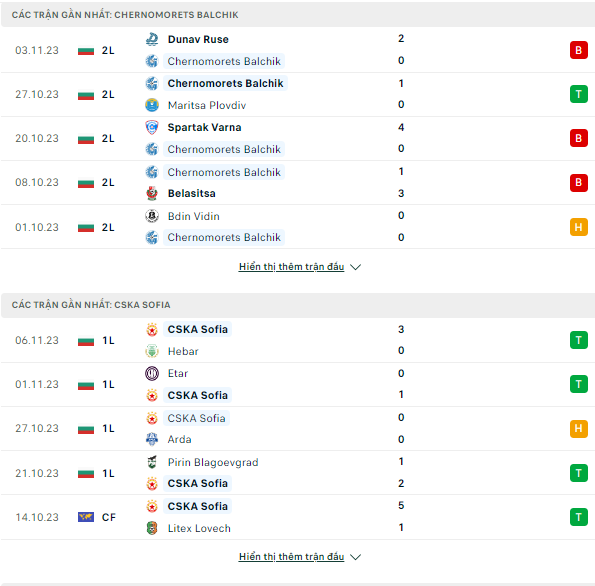Click the orange H badge for Bdin Vidin match
This screenshot has width=595, height=586.
click(578, 227)
